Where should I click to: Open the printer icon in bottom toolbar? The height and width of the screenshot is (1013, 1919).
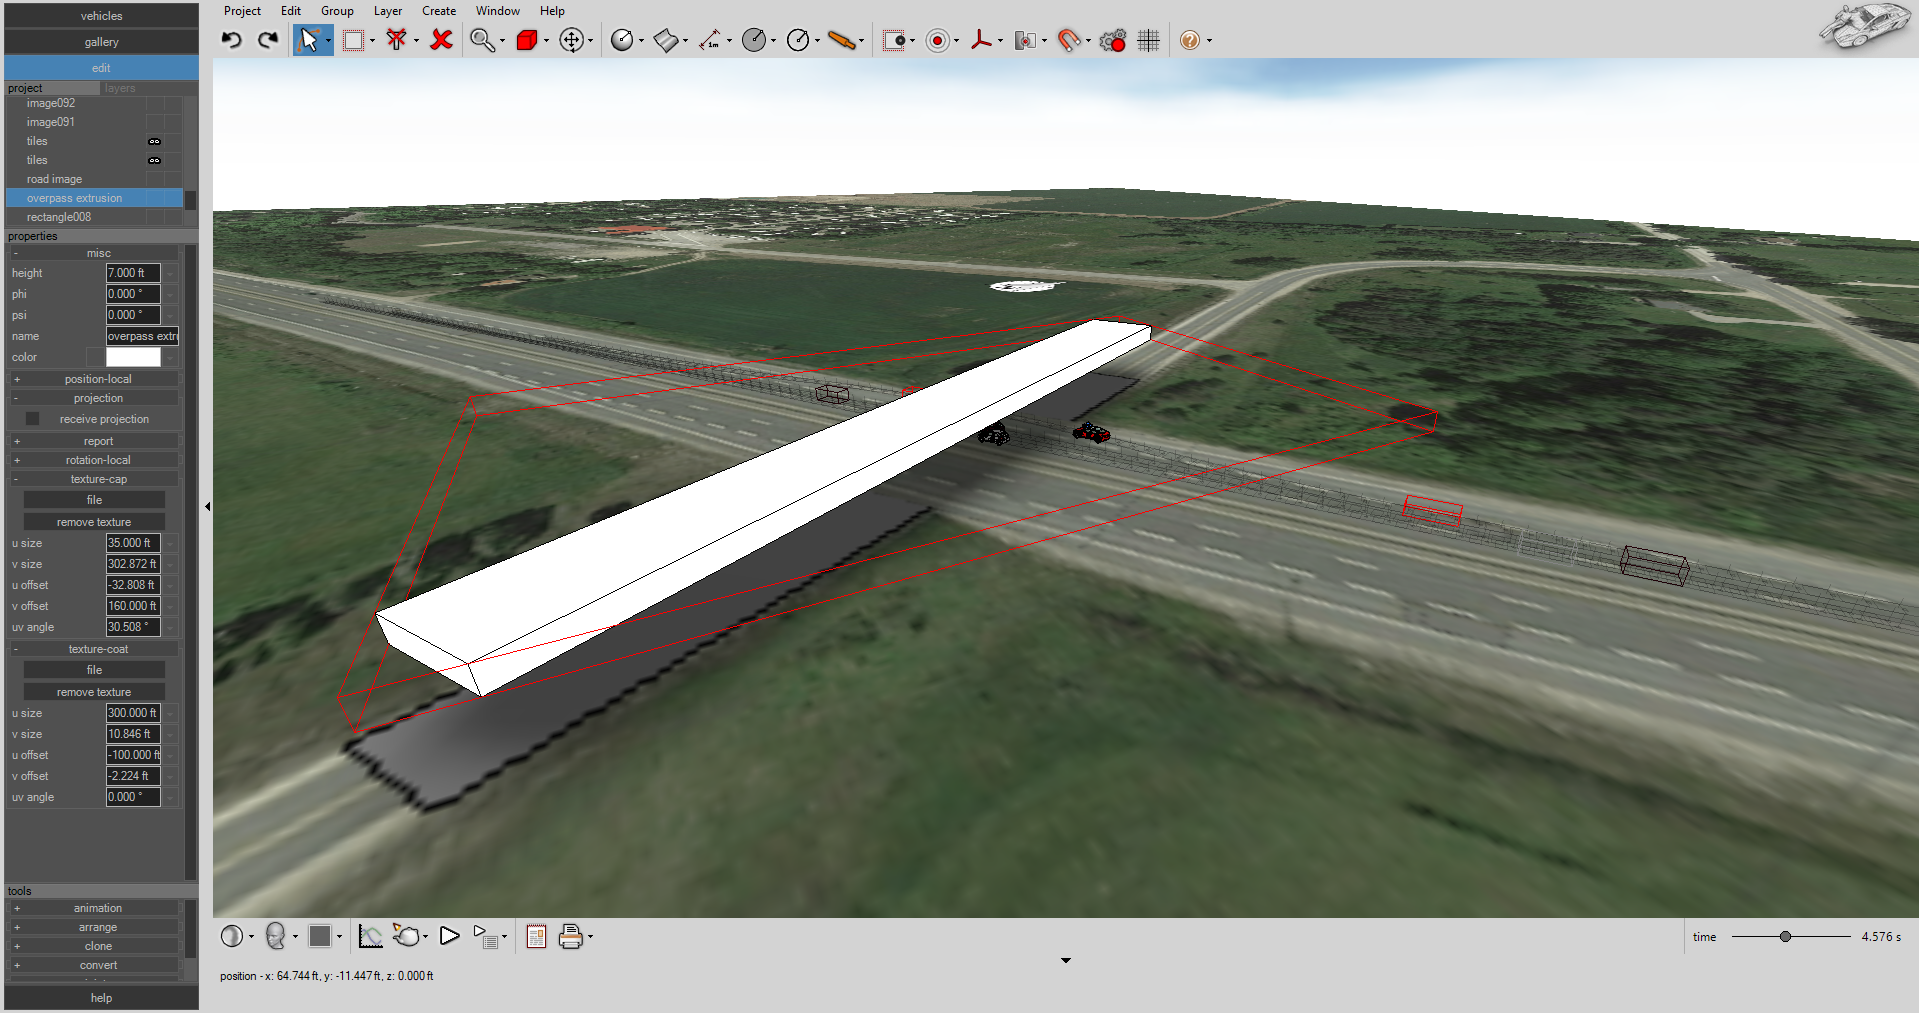tap(570, 937)
